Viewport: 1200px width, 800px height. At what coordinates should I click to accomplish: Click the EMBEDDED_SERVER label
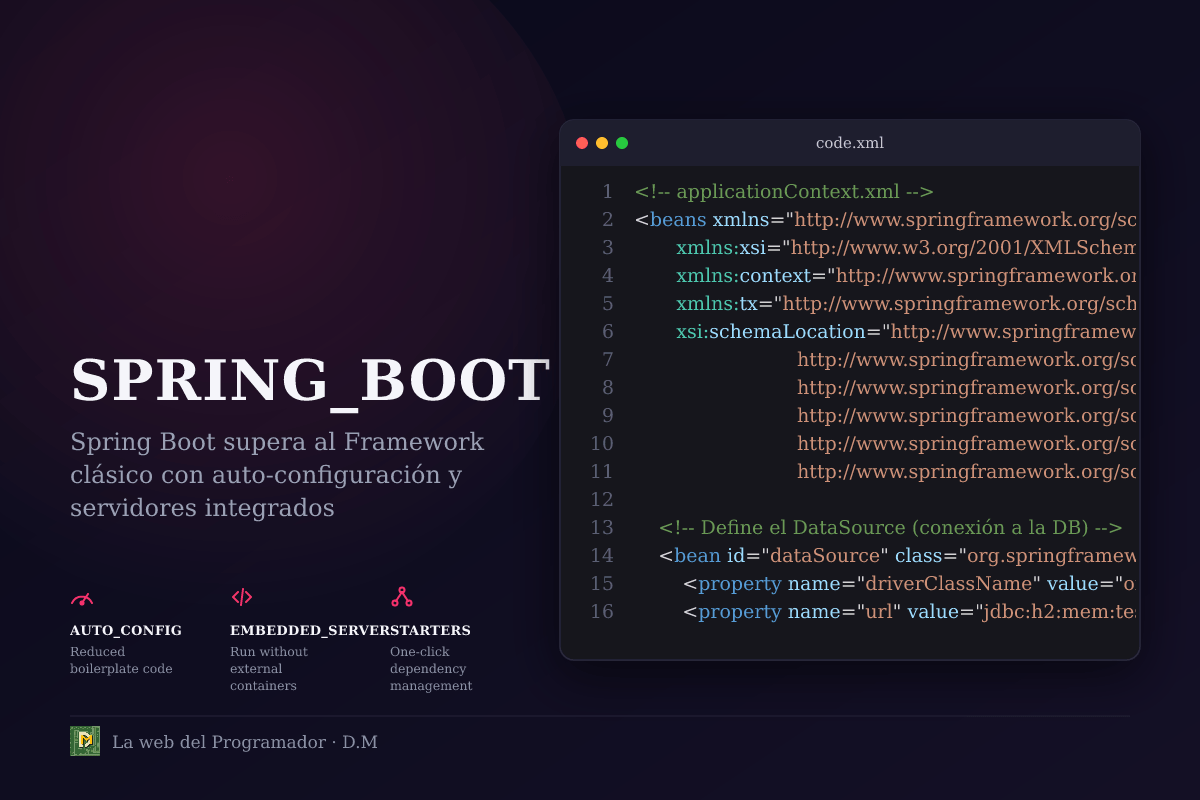coord(310,631)
